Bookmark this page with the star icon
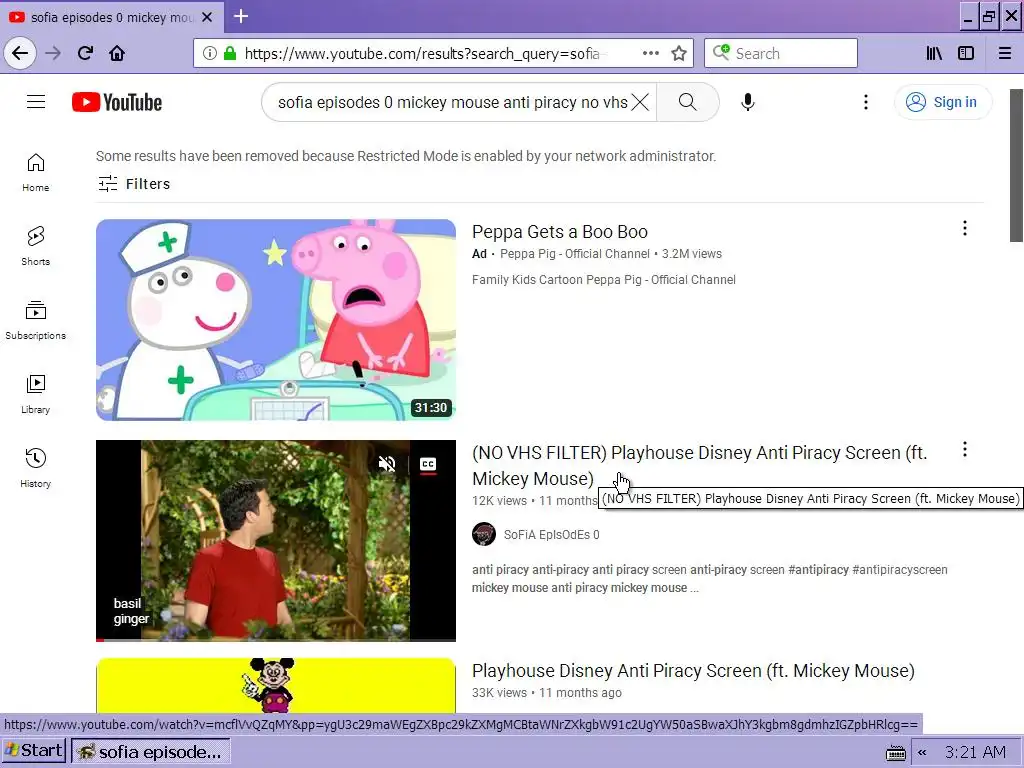This screenshot has height=768, width=1024. 679,53
